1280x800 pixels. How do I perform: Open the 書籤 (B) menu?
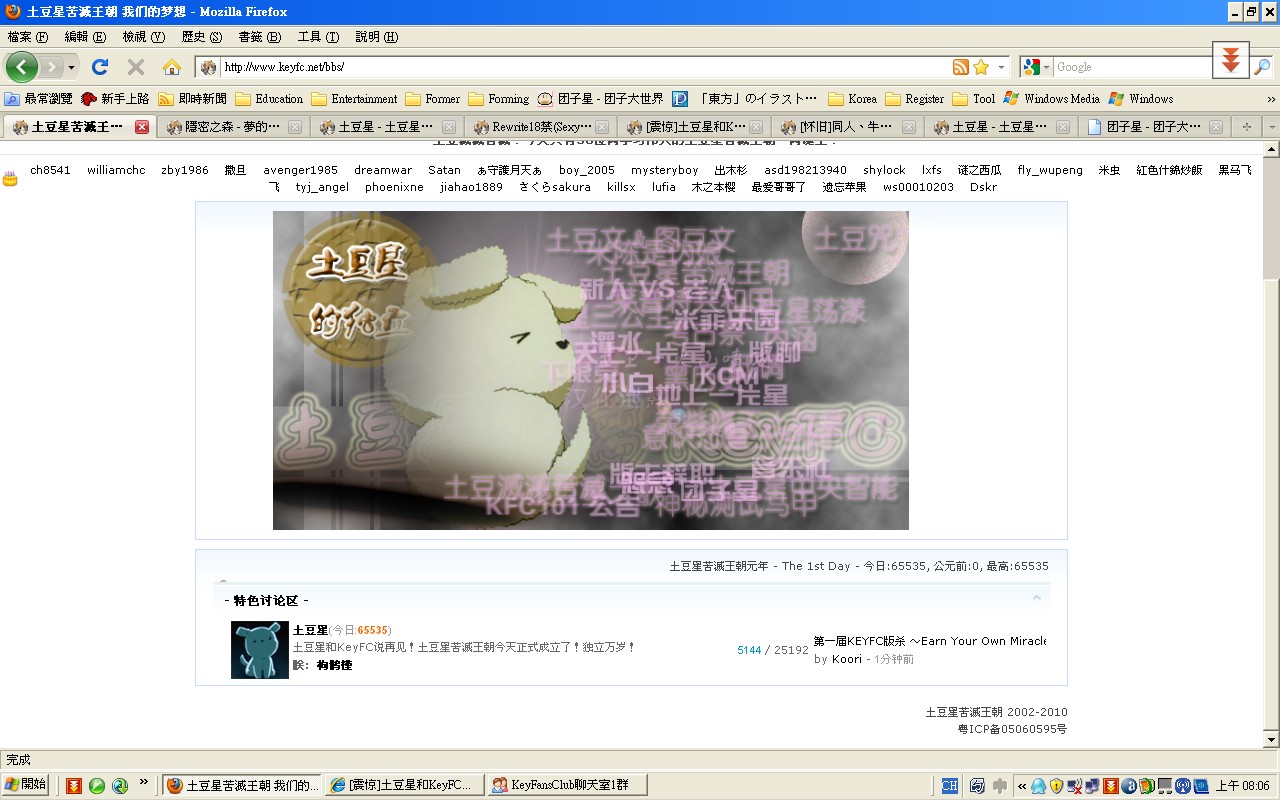click(260, 37)
